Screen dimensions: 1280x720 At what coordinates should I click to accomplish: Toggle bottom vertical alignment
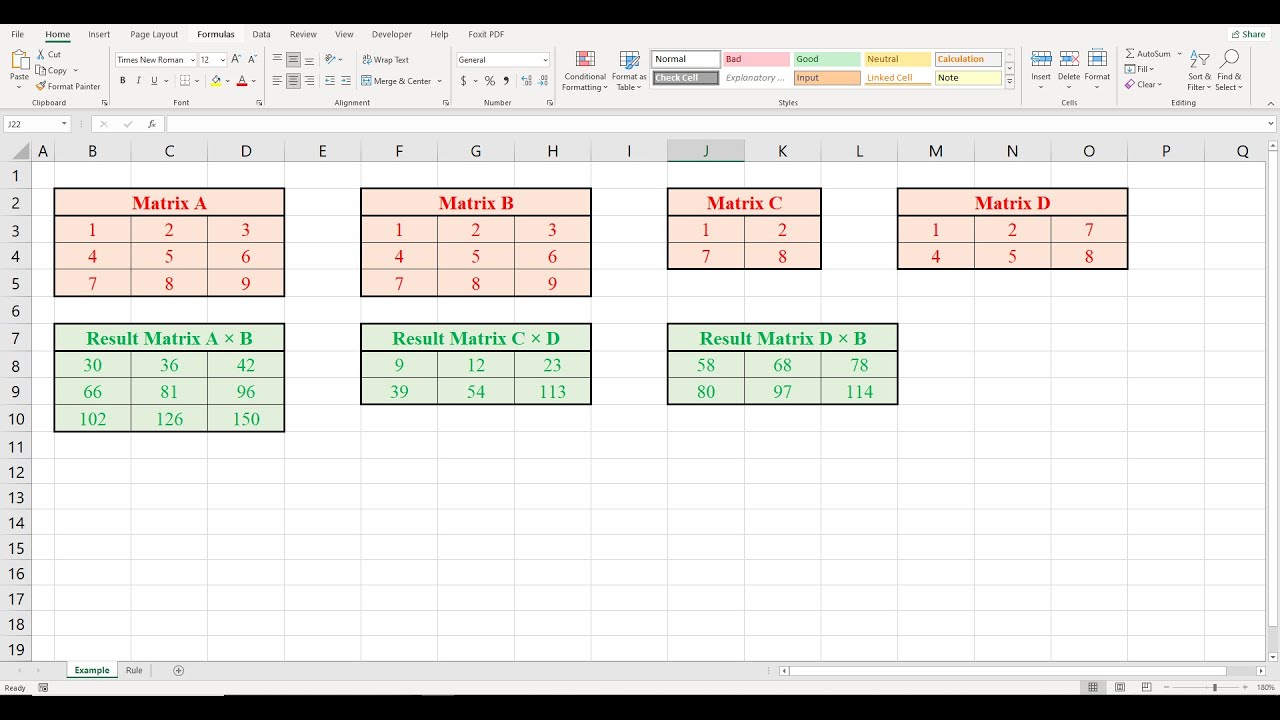tap(309, 60)
